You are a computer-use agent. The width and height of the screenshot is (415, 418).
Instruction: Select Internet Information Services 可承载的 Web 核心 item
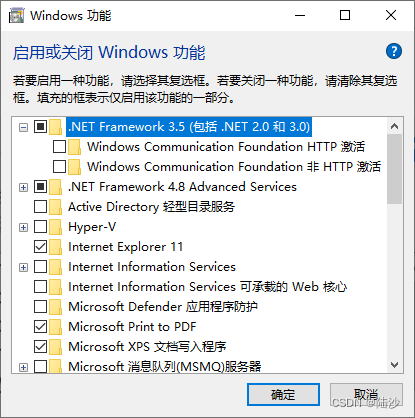207,287
